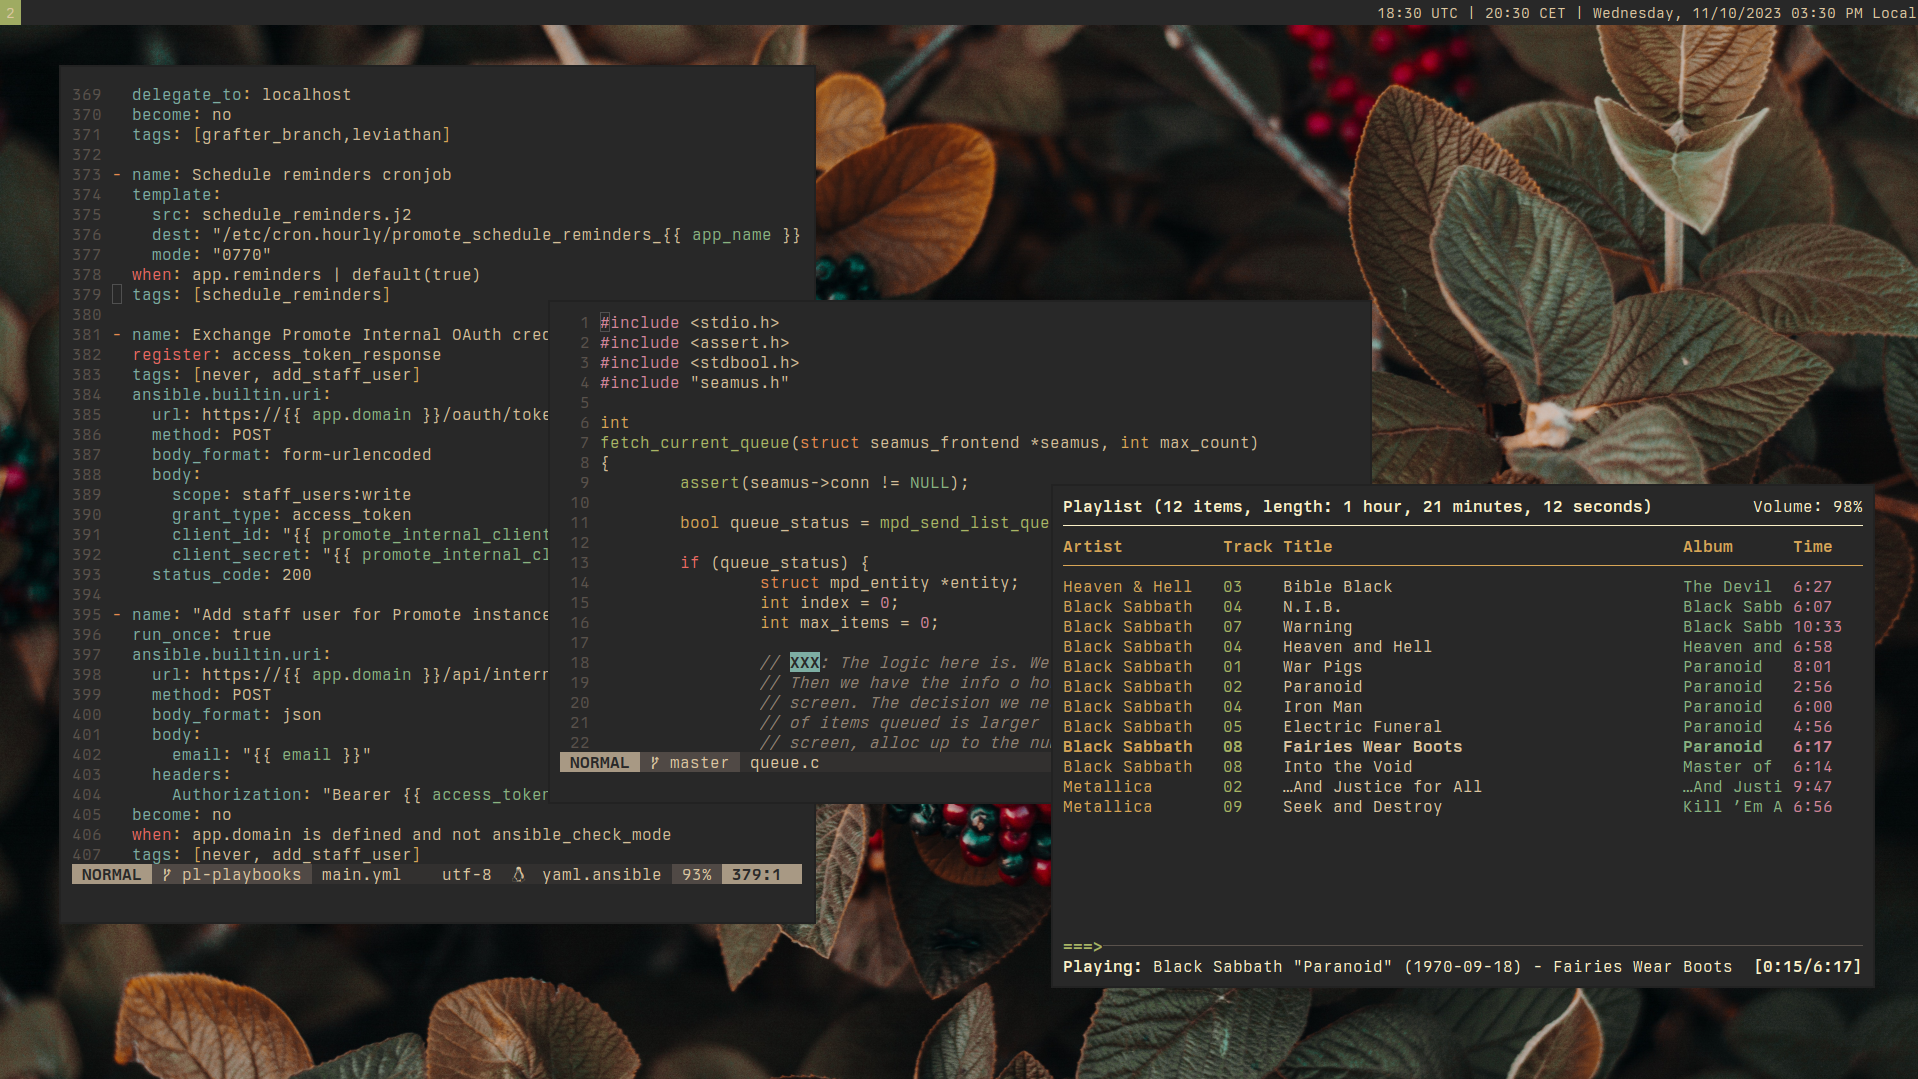Click workspace 2 indicator in top bar
Viewport: 1918px width, 1079px height.
pos(10,12)
